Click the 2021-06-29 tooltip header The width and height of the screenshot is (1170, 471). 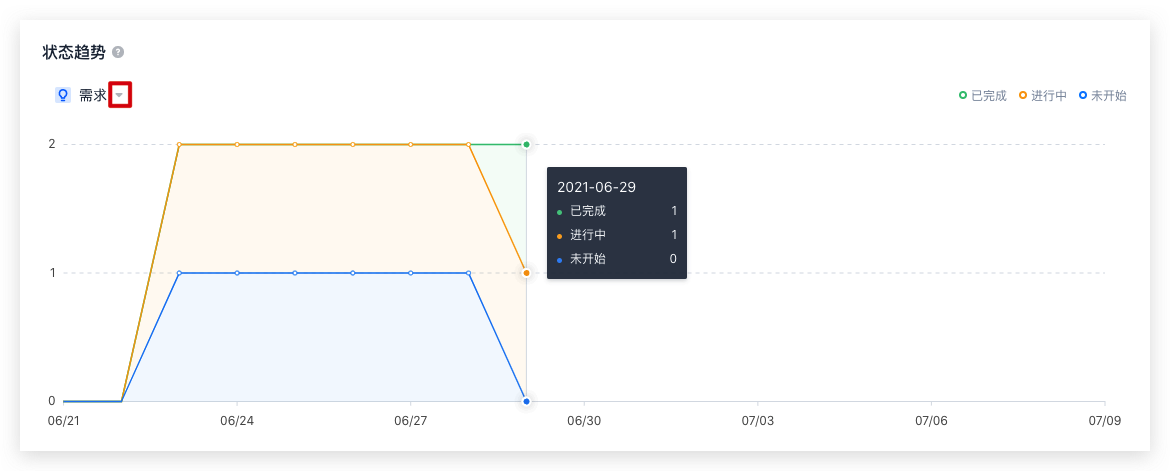coord(596,187)
